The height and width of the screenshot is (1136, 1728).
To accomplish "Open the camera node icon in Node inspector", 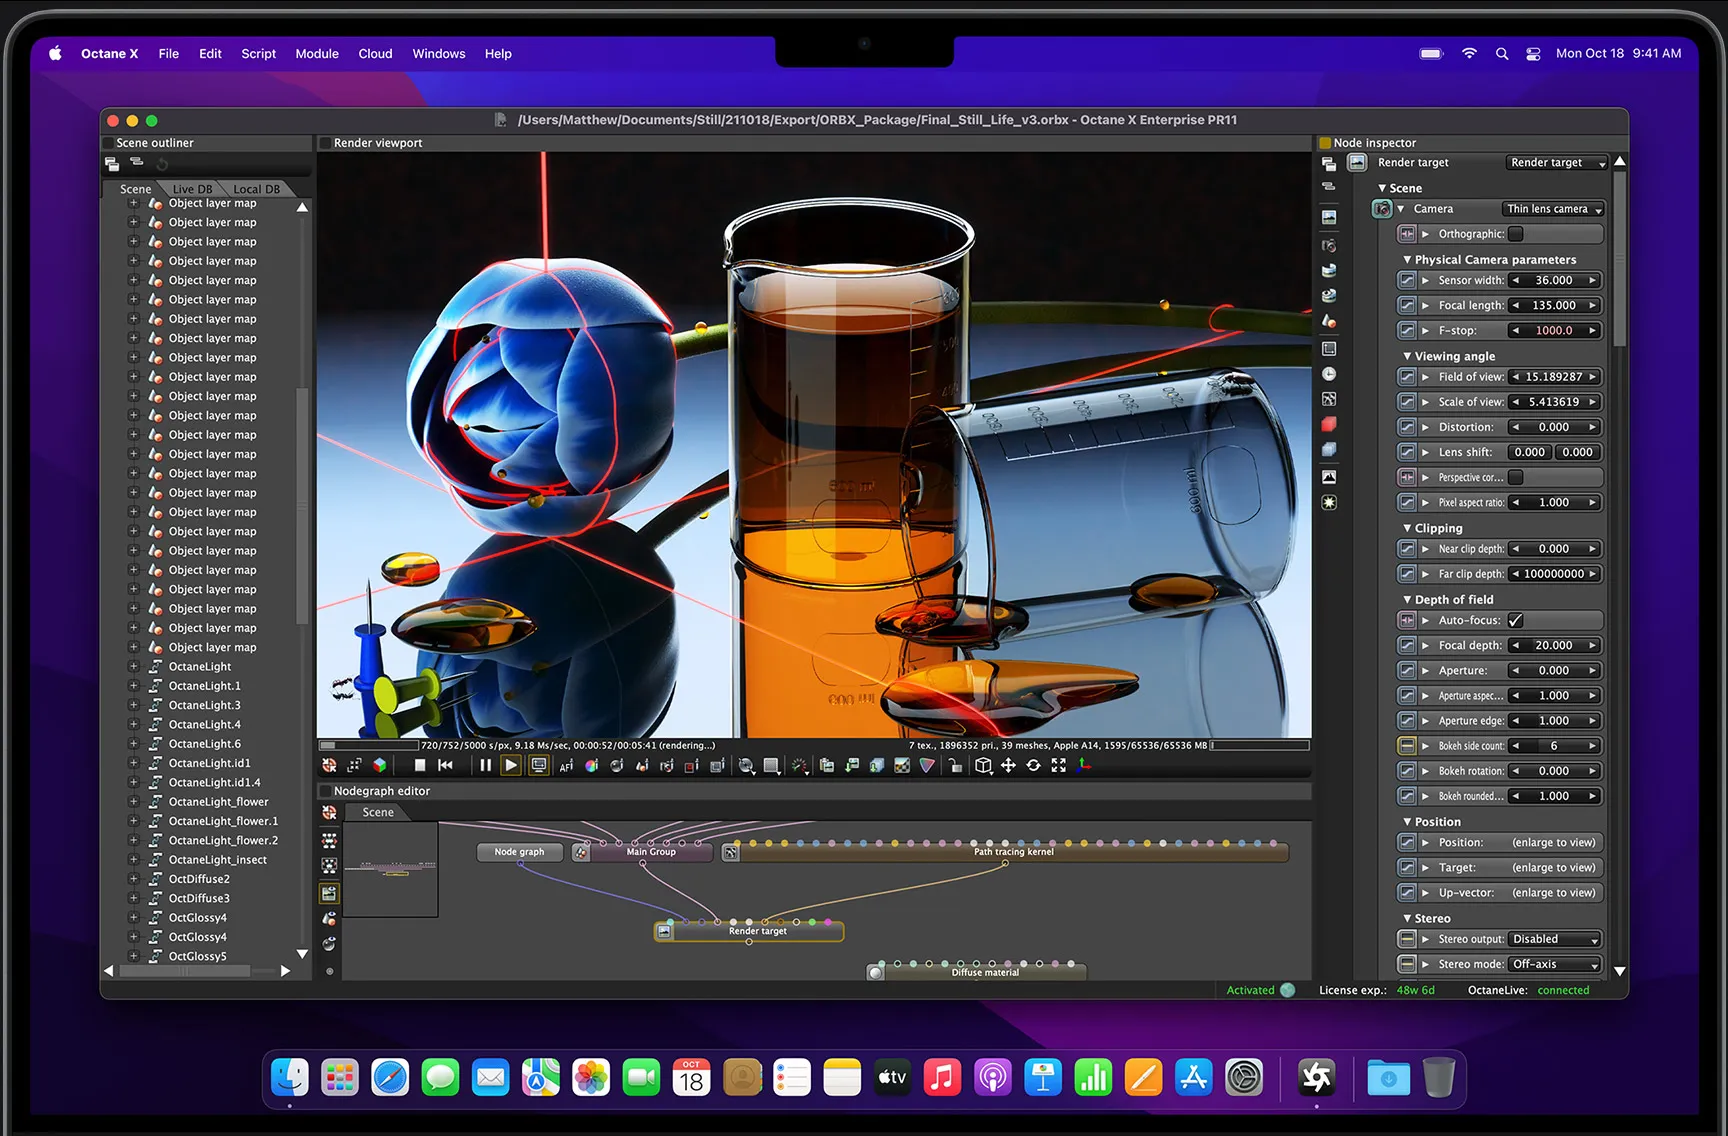I will click(1381, 209).
